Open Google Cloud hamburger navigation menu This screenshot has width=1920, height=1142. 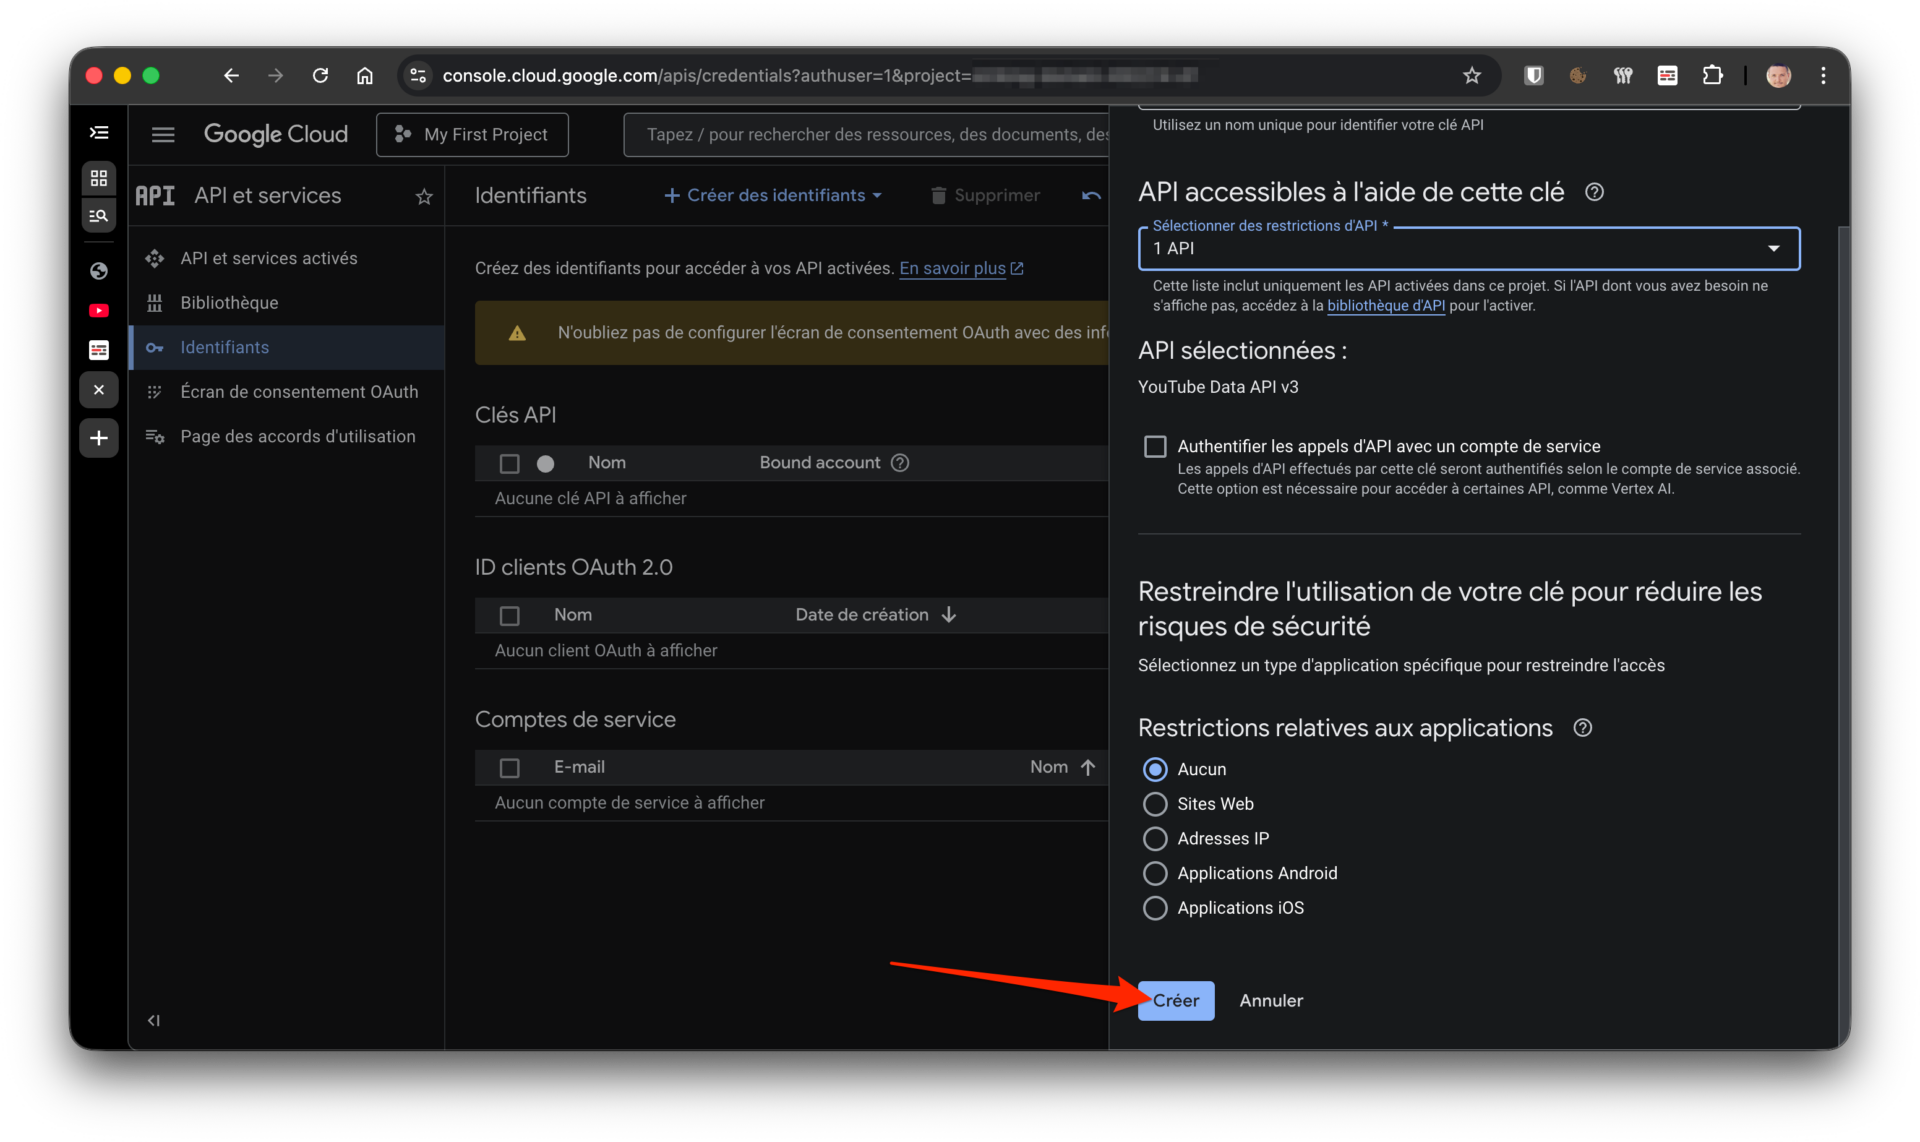pyautogui.click(x=163, y=134)
